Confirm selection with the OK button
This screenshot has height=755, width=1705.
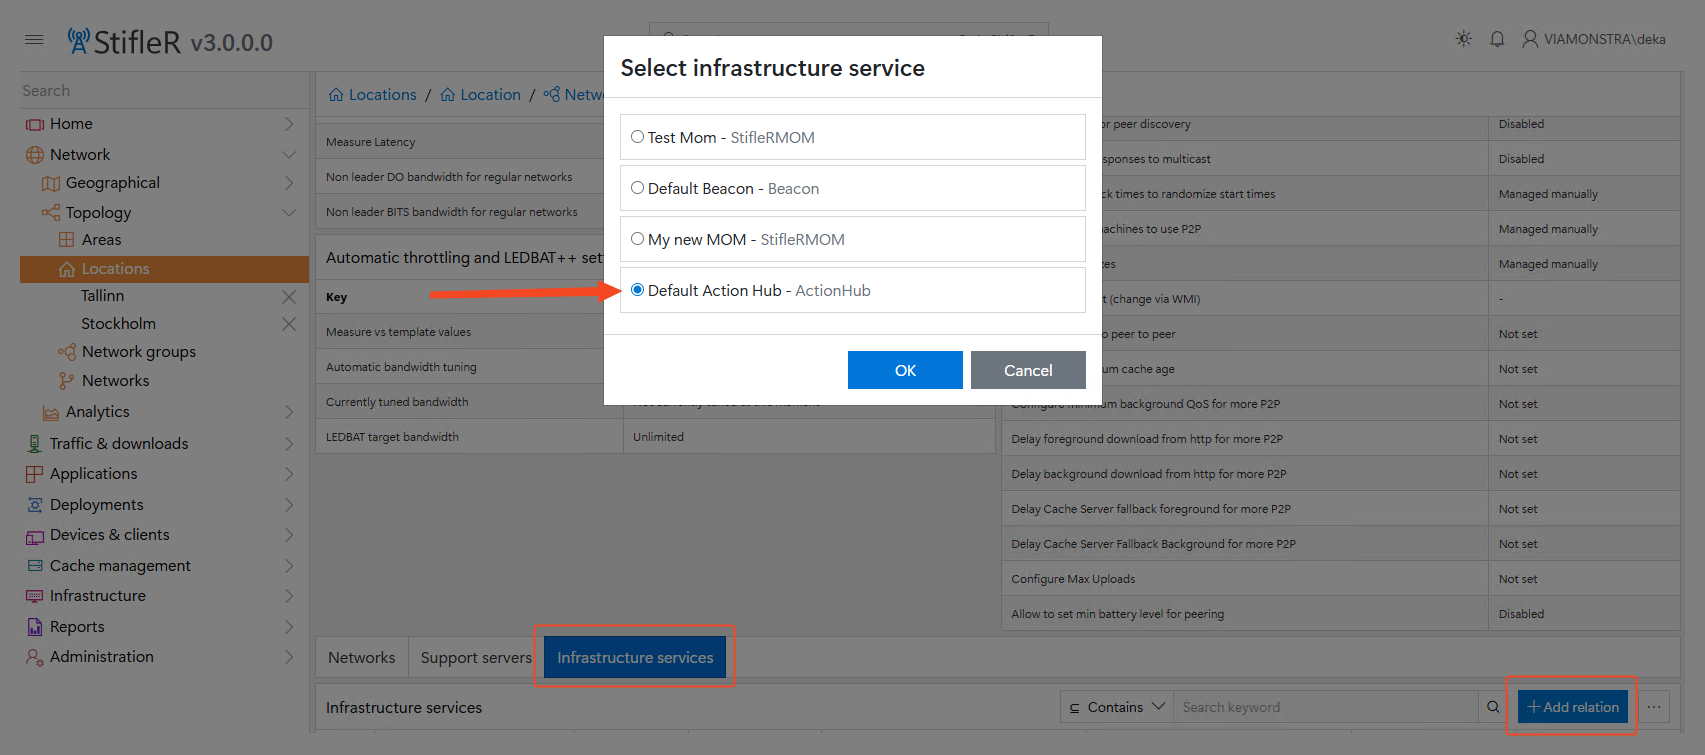(905, 370)
